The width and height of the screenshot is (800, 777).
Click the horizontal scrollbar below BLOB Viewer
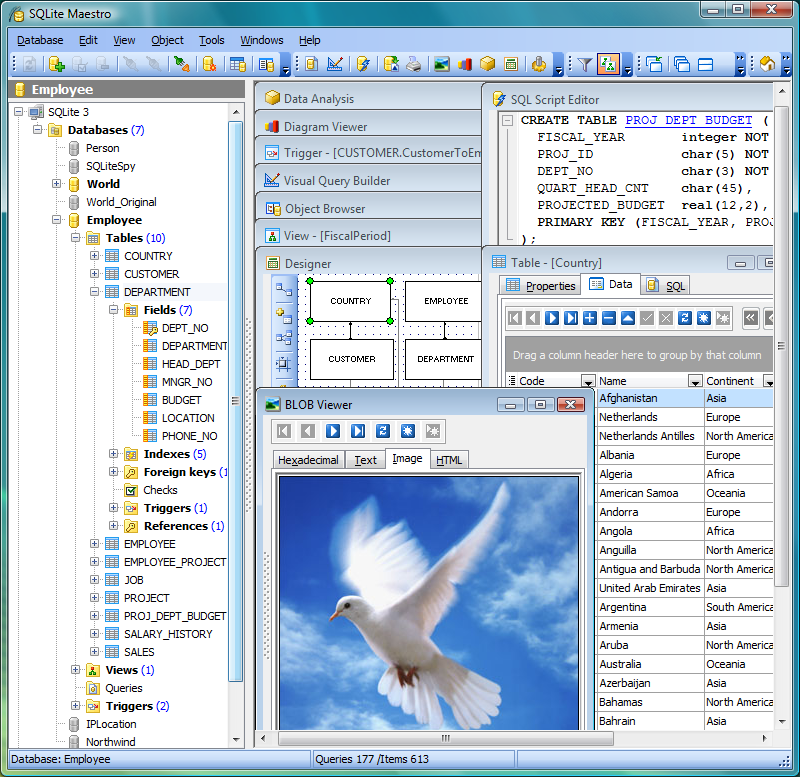point(445,738)
